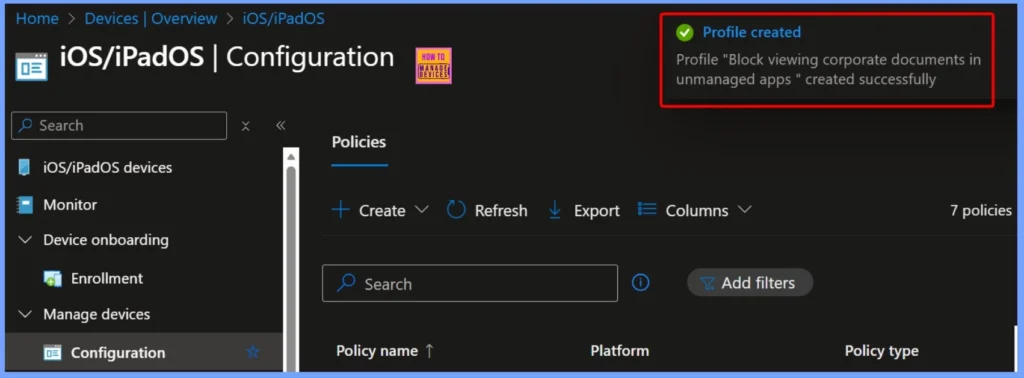This screenshot has height=378, width=1024.
Task: Select Configuration in the sidebar
Action: coord(118,353)
